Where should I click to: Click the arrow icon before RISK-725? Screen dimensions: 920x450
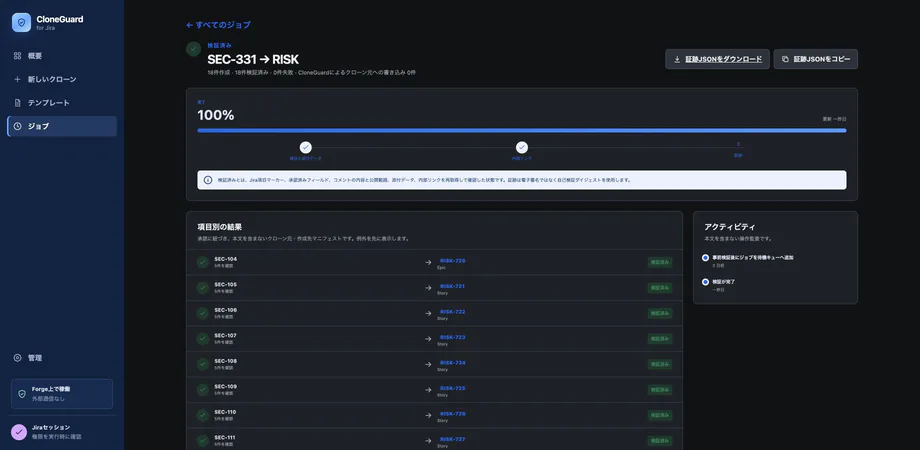[x=428, y=390]
